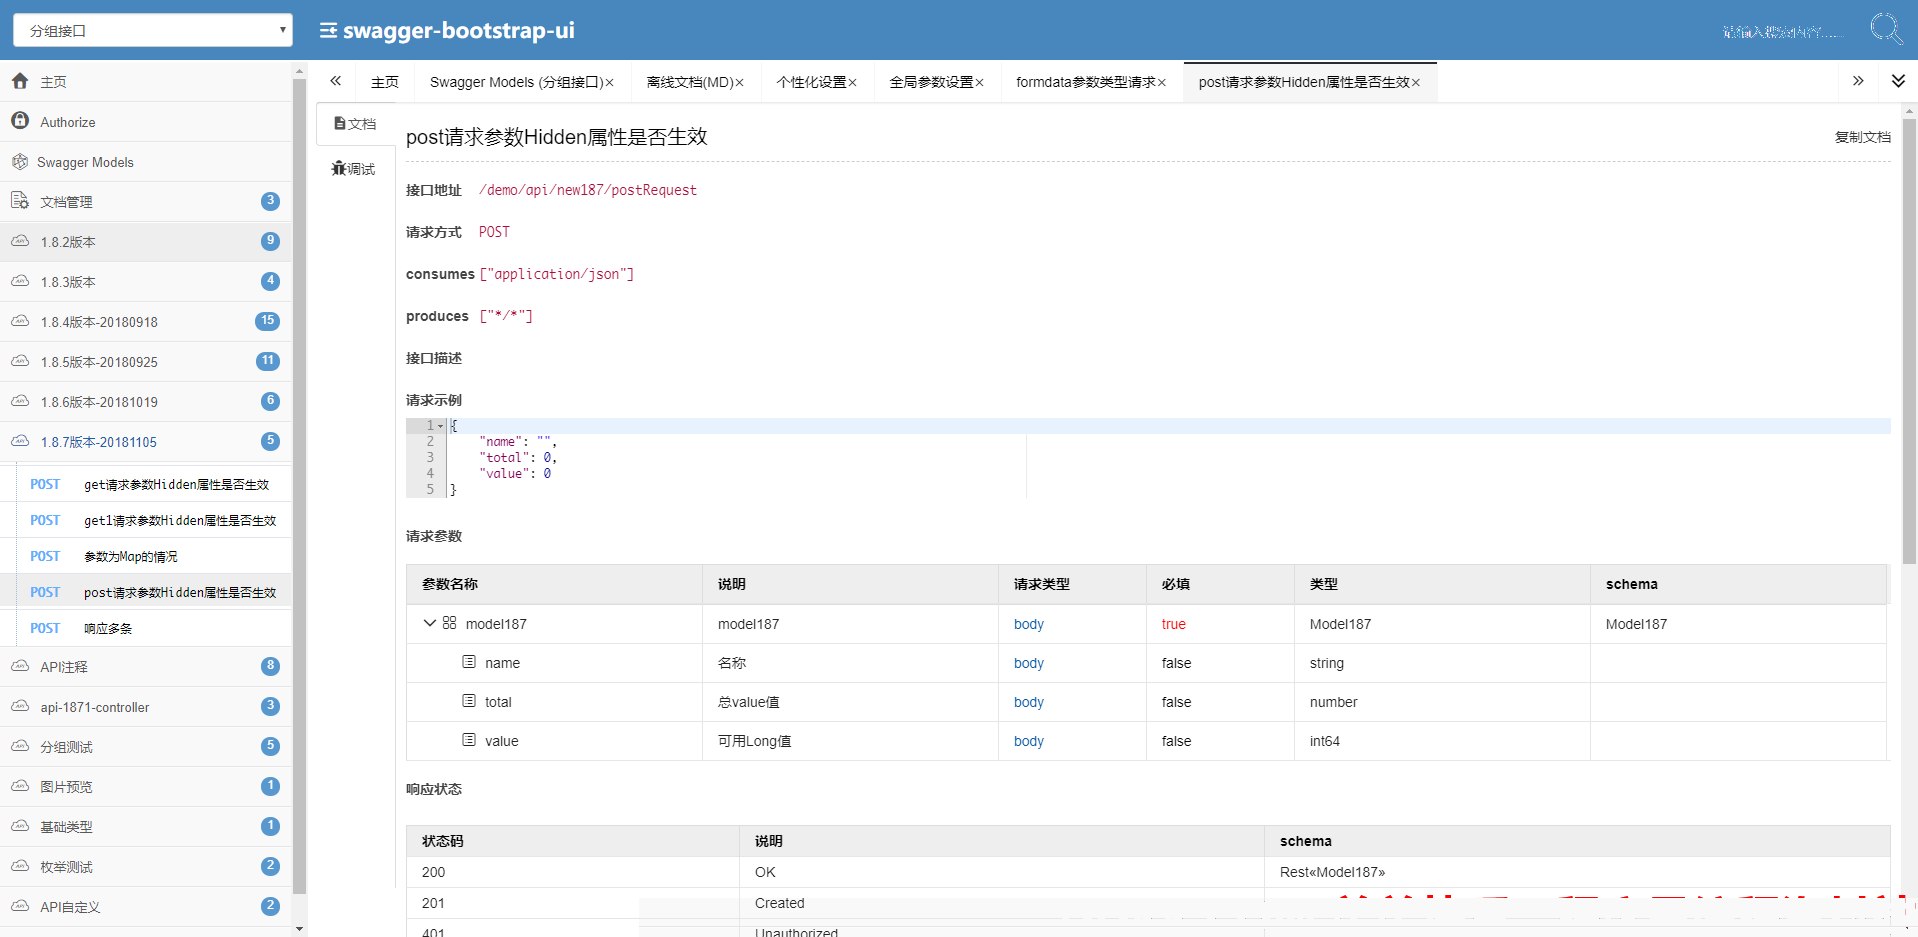Click the badge 15 on 1.8.4版本

[267, 320]
